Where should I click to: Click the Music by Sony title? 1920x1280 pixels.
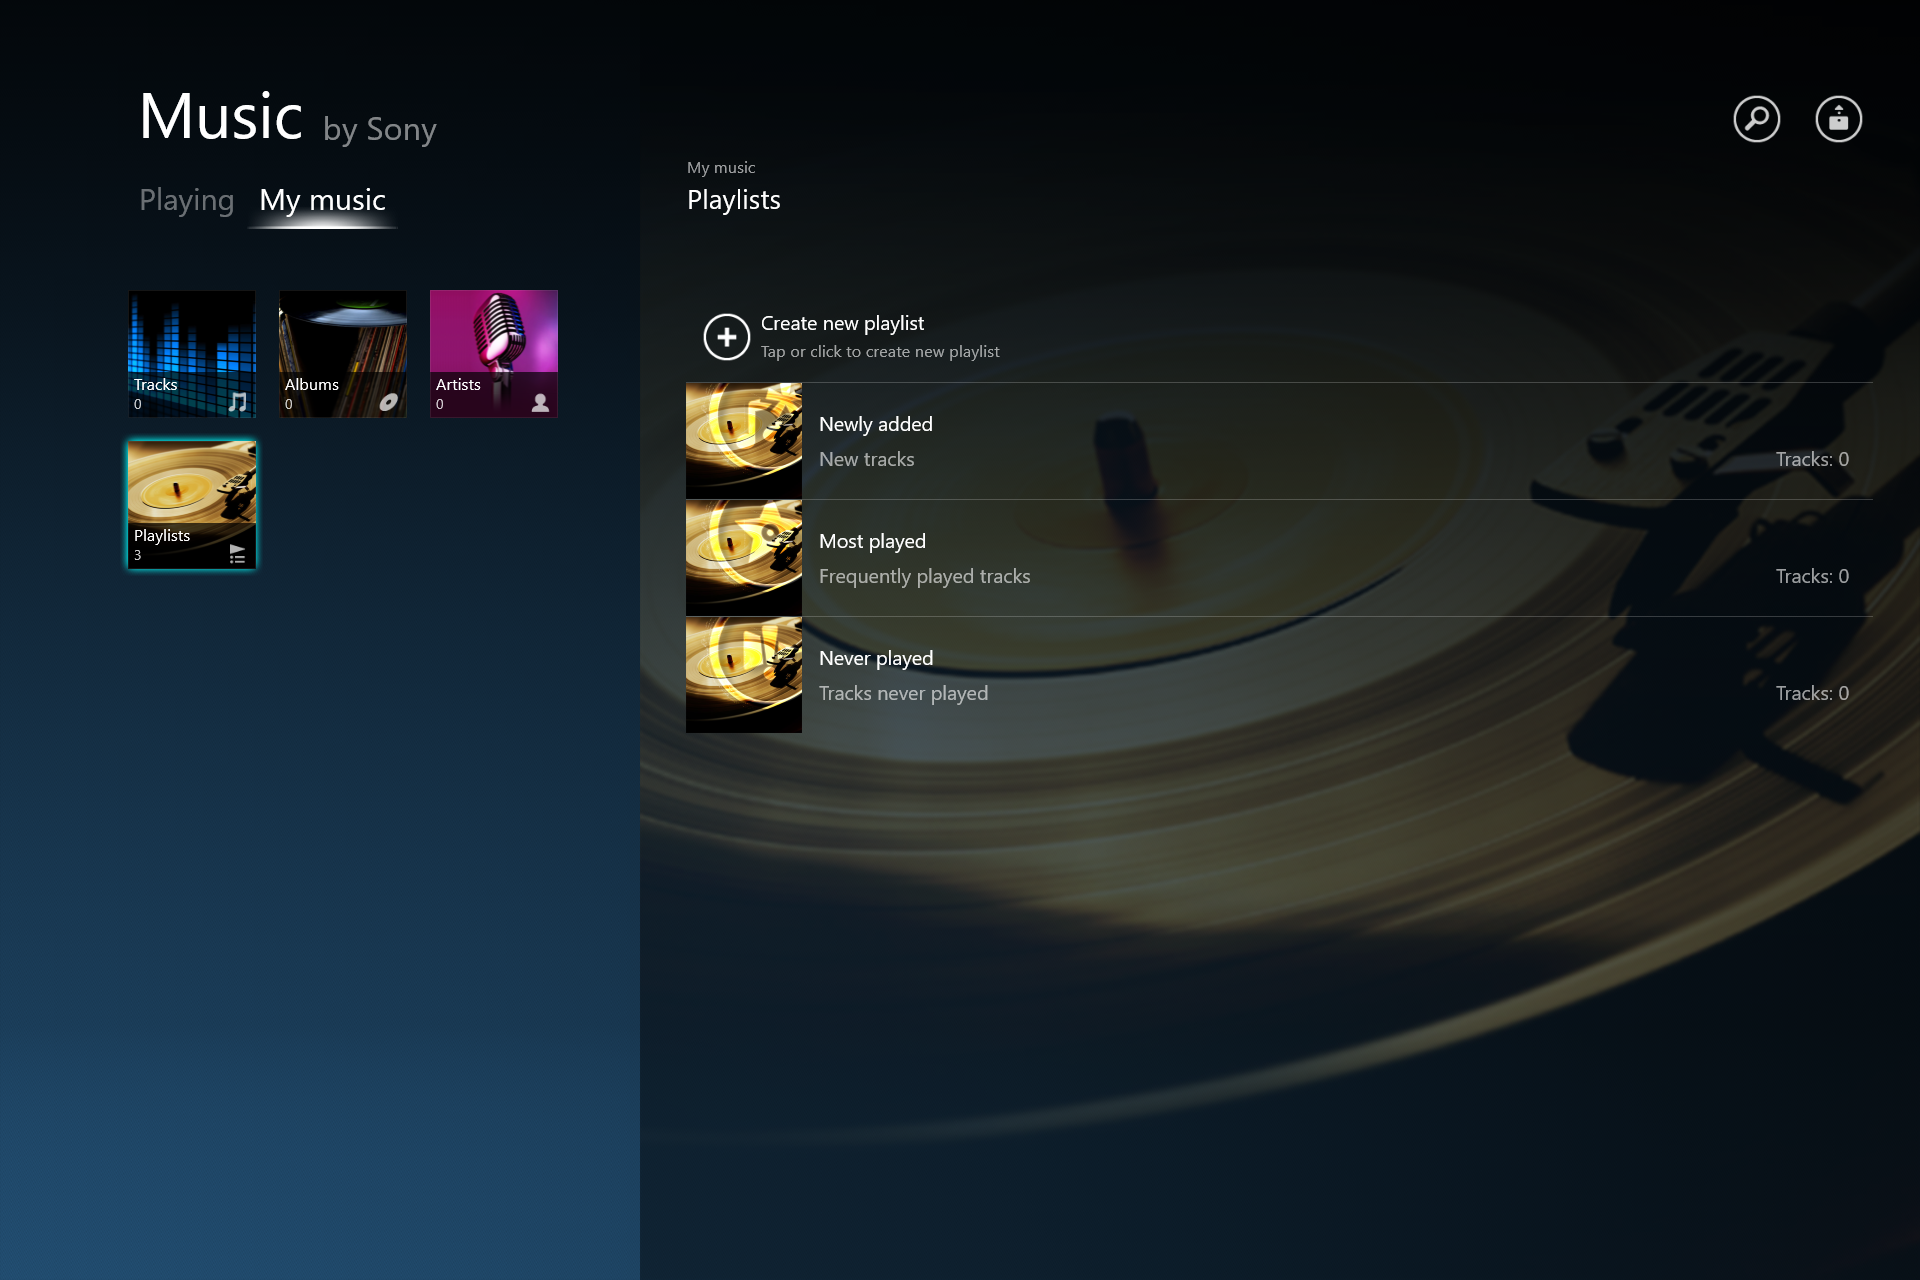tap(288, 118)
